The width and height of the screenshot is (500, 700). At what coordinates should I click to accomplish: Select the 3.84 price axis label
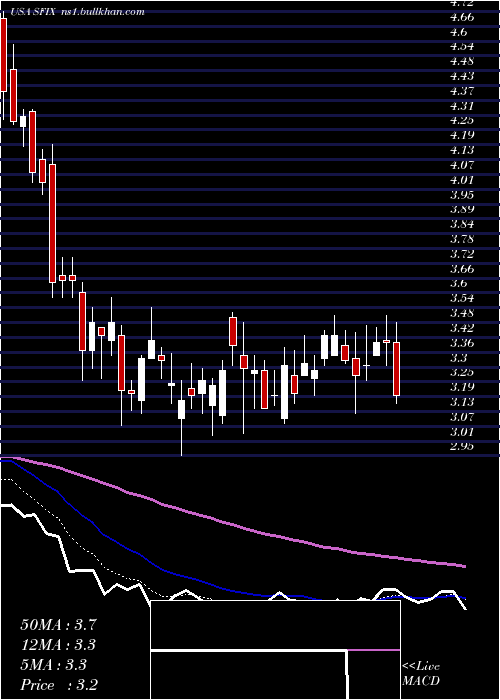(461, 224)
